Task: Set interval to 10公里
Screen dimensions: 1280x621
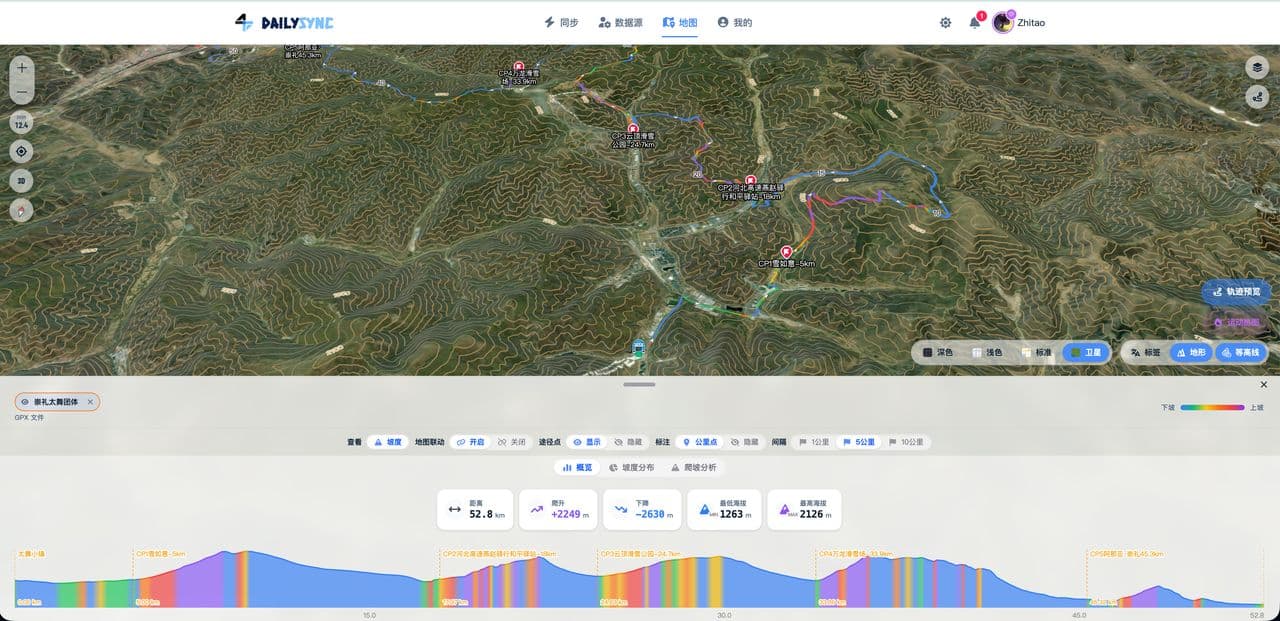Action: (x=906, y=442)
